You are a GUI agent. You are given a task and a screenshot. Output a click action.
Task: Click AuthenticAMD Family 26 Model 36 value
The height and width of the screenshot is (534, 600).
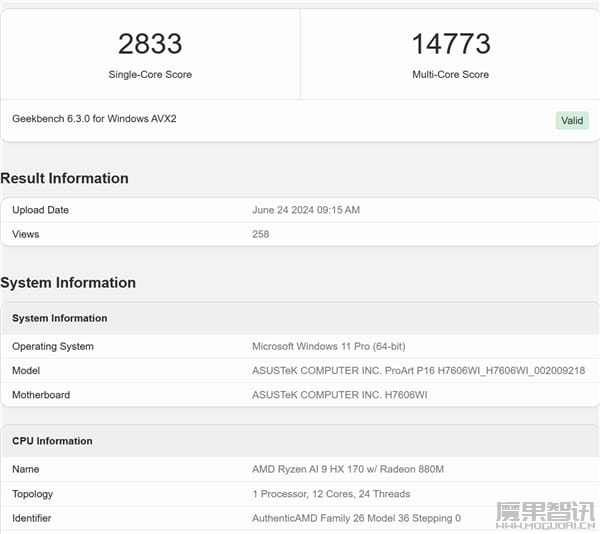pyautogui.click(x=356, y=518)
